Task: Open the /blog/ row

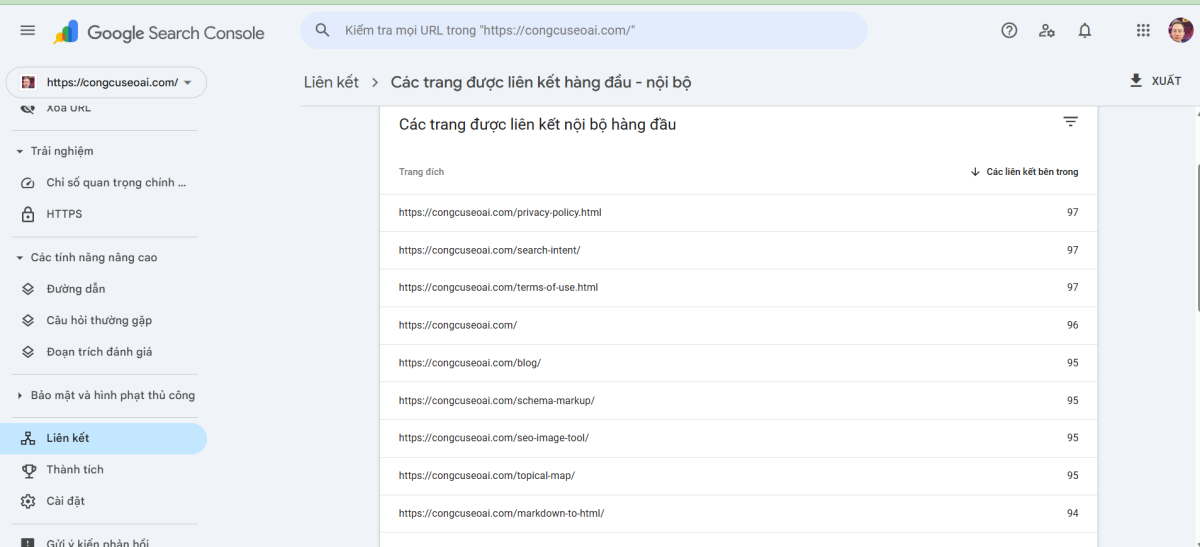Action: click(738, 363)
